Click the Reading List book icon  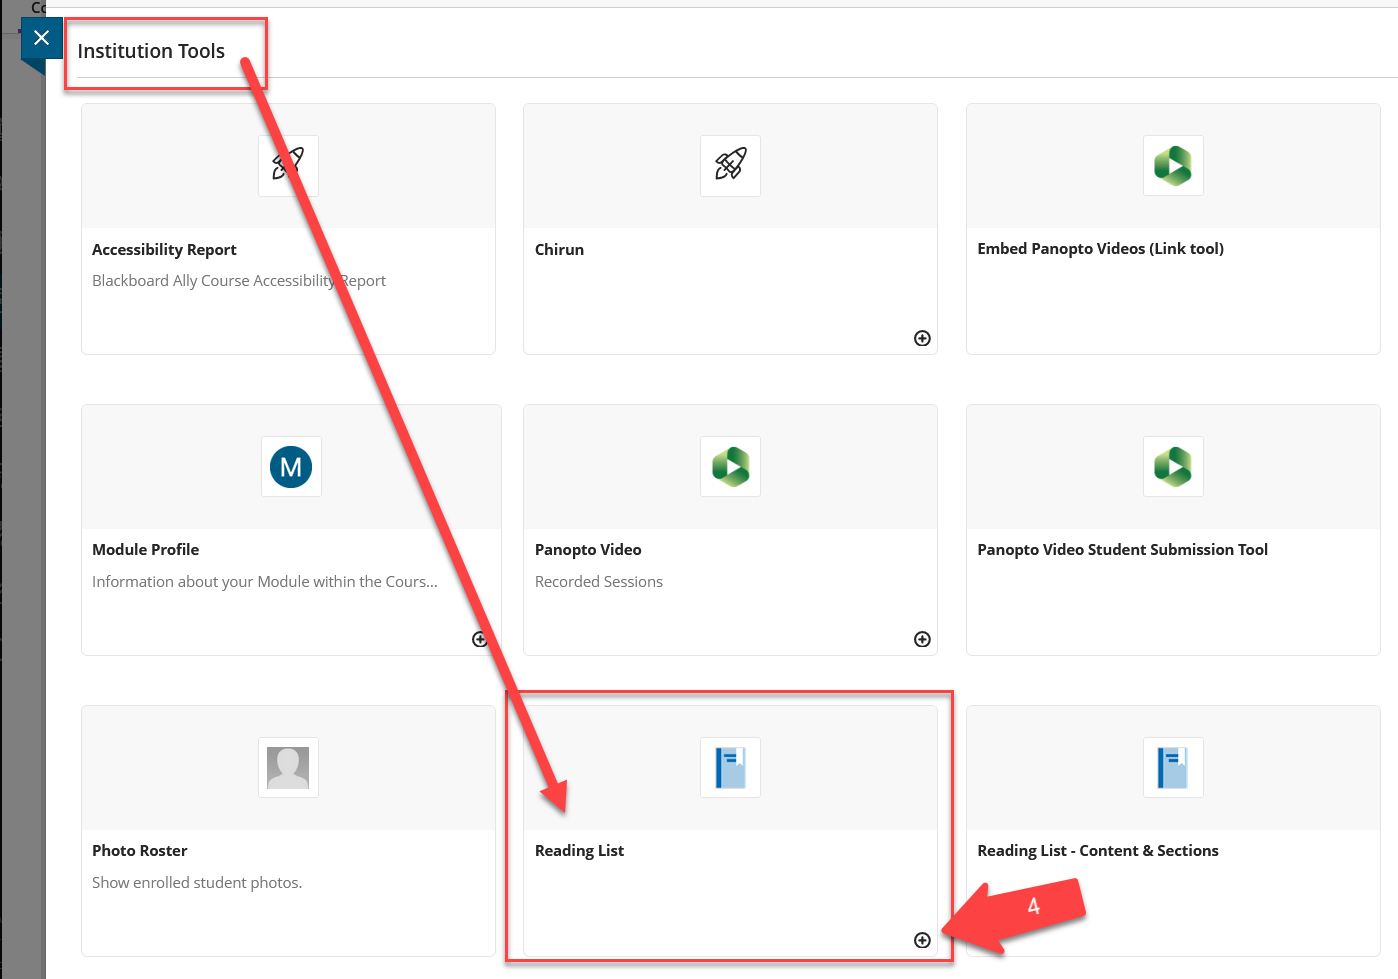tap(730, 767)
